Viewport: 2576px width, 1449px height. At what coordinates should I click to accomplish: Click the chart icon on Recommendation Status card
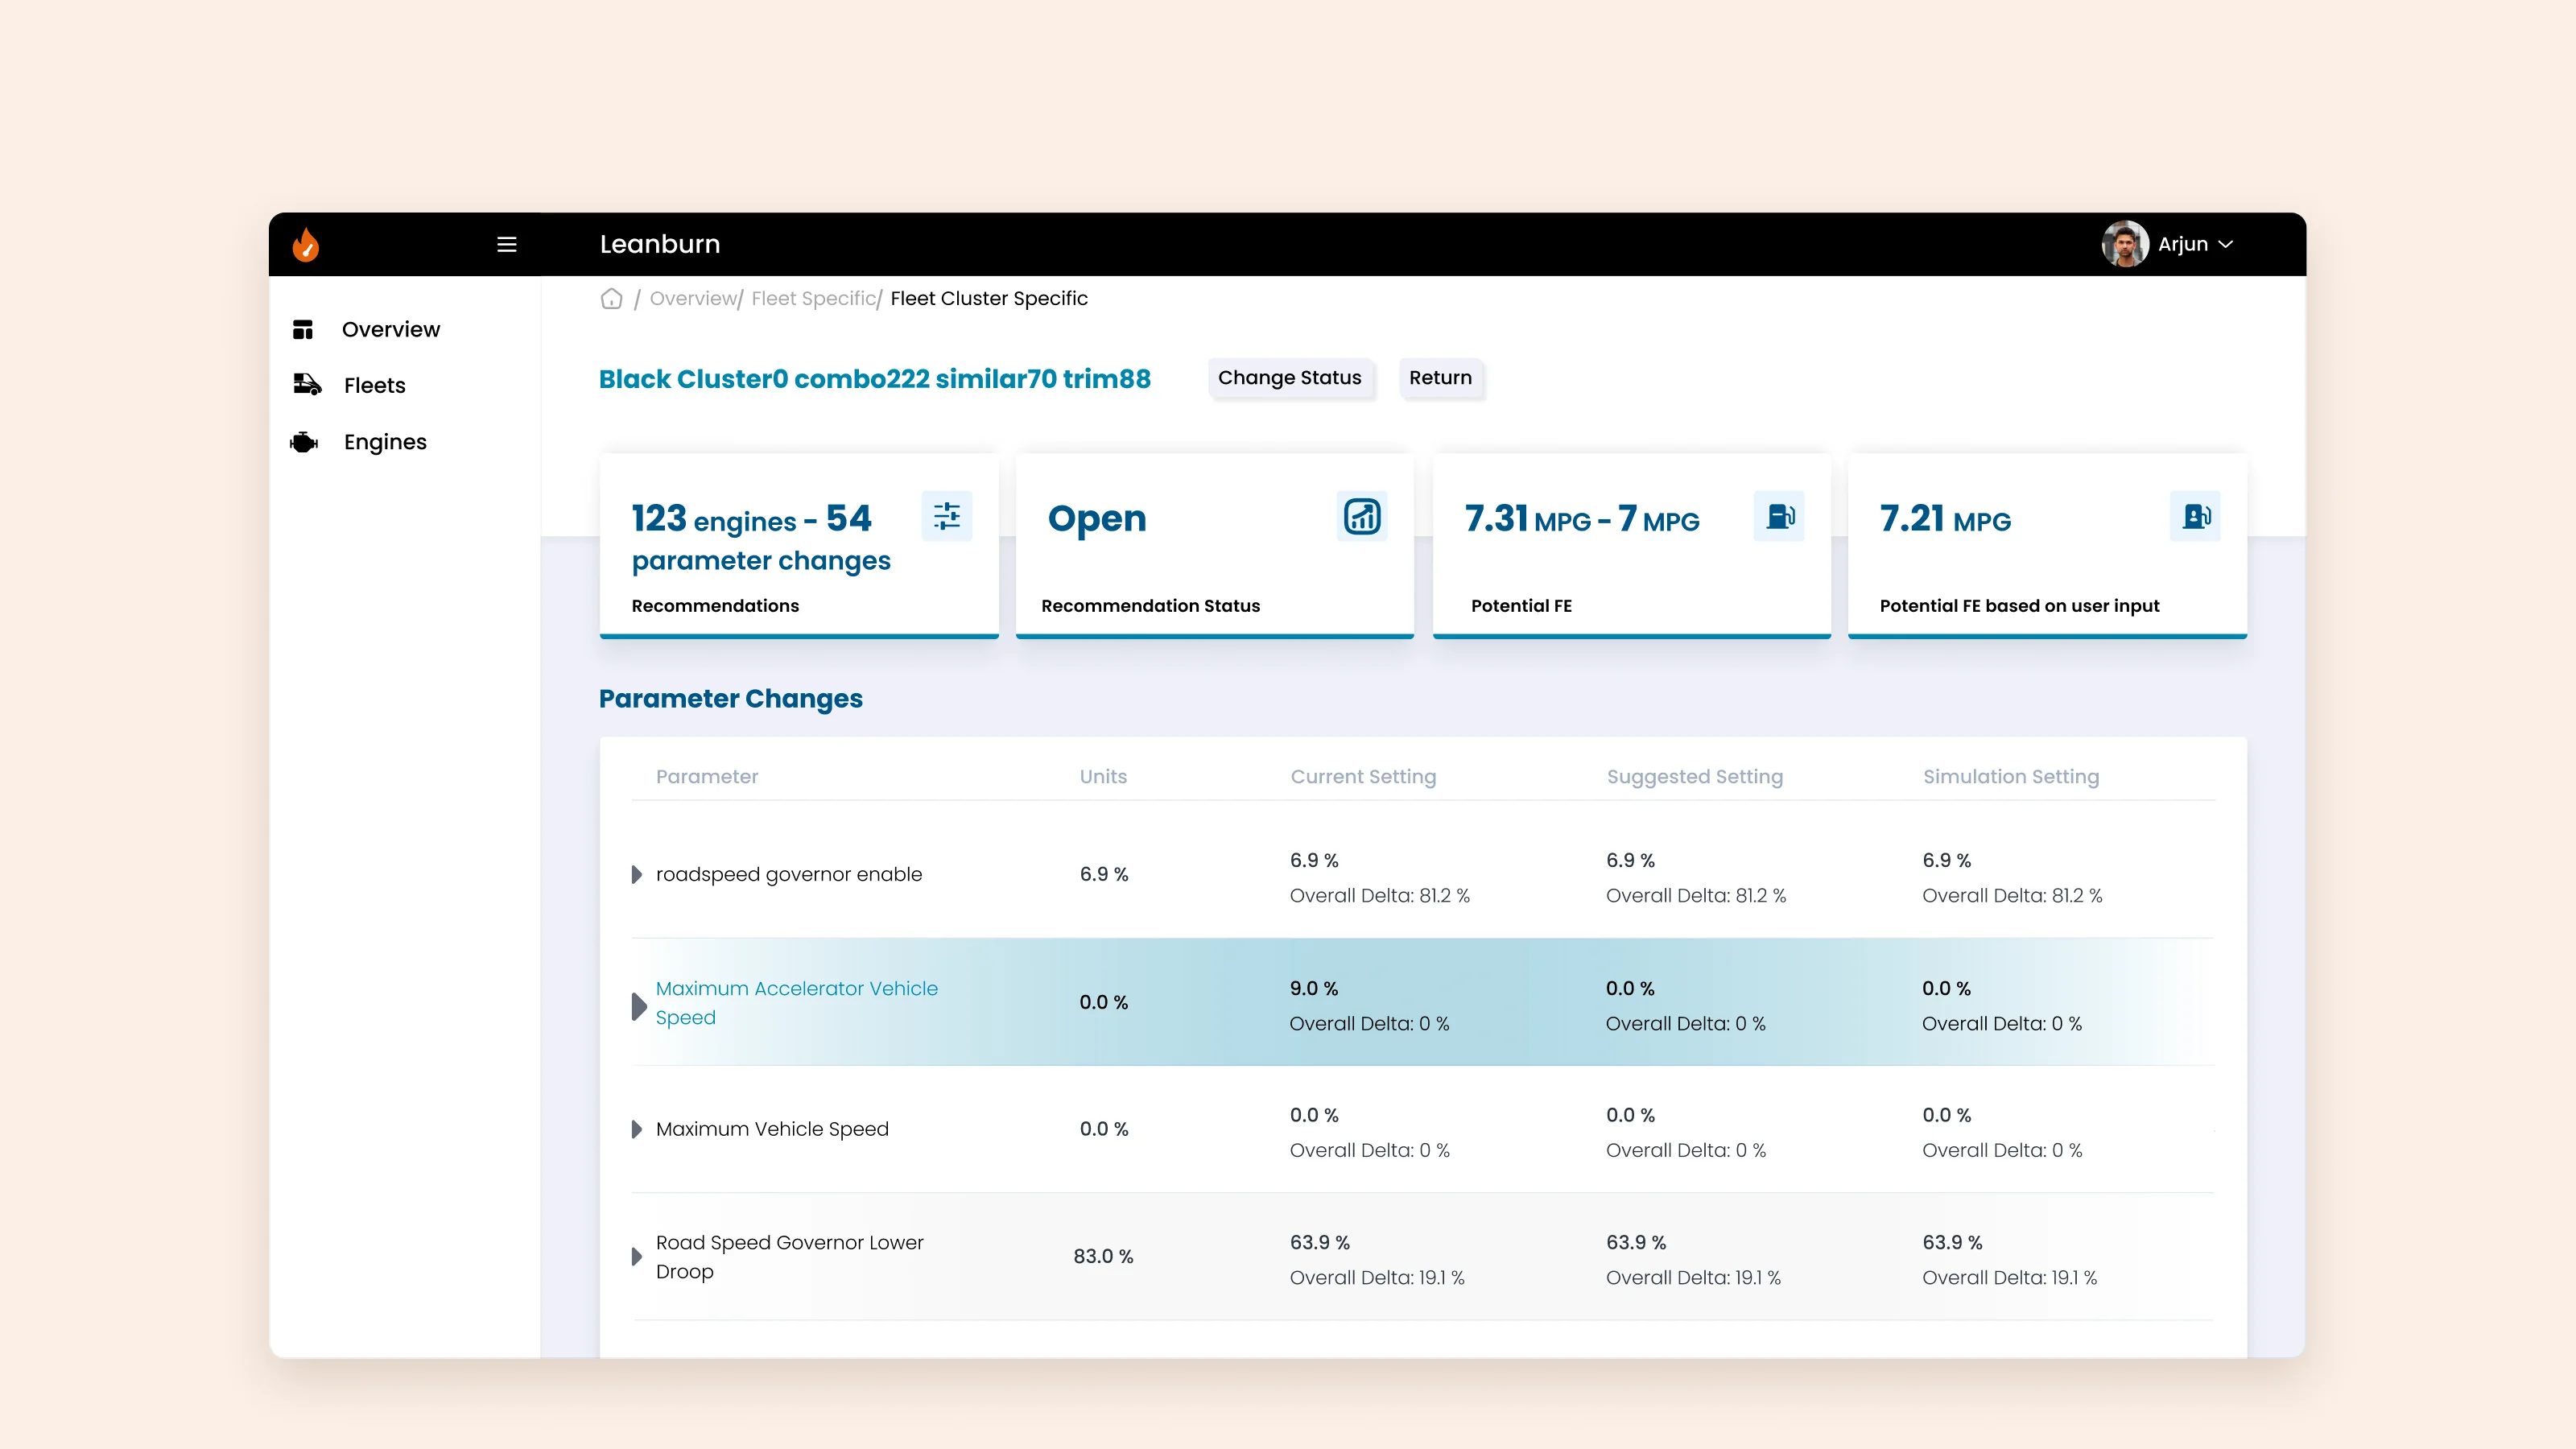pos(1361,516)
